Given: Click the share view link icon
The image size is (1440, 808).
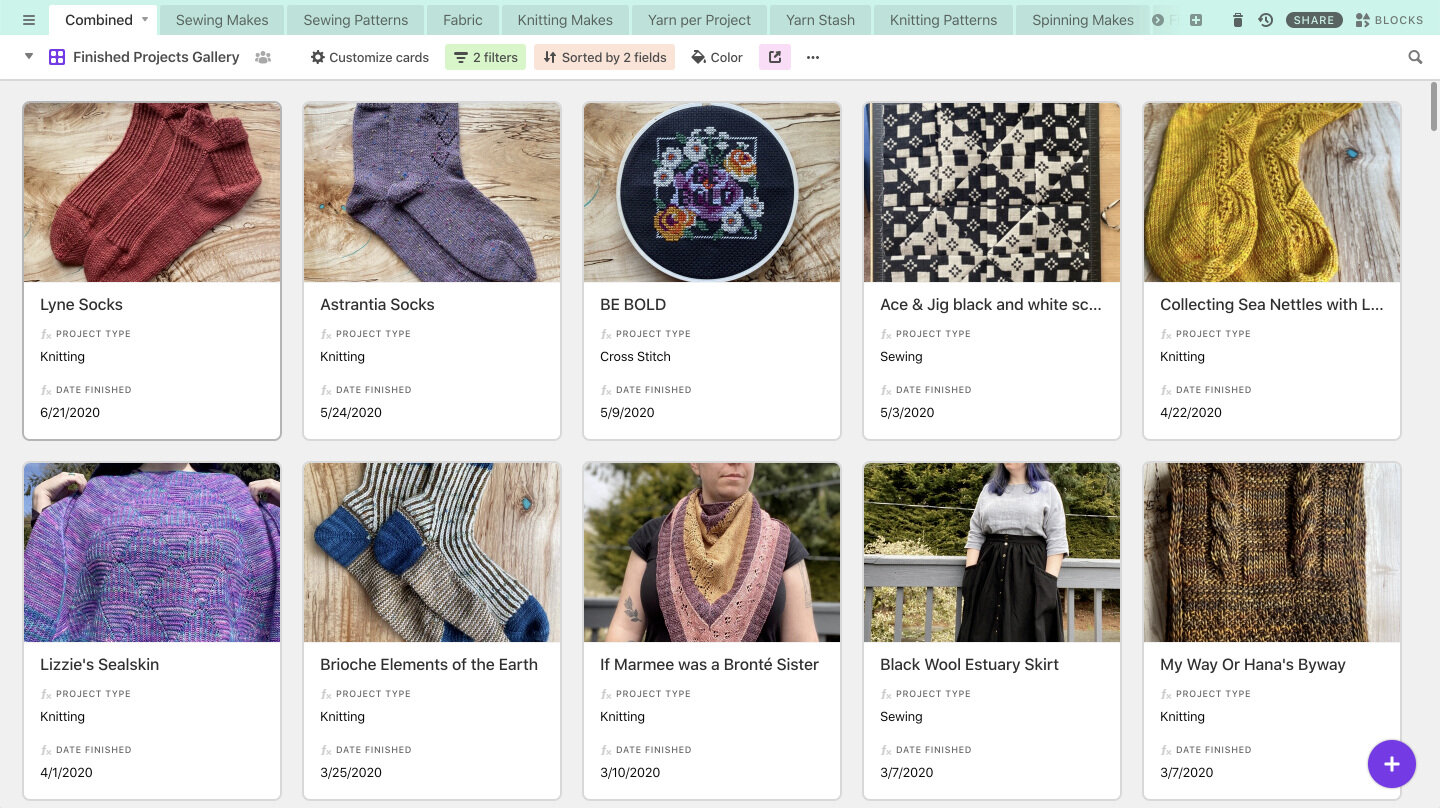Looking at the screenshot, I should [775, 57].
